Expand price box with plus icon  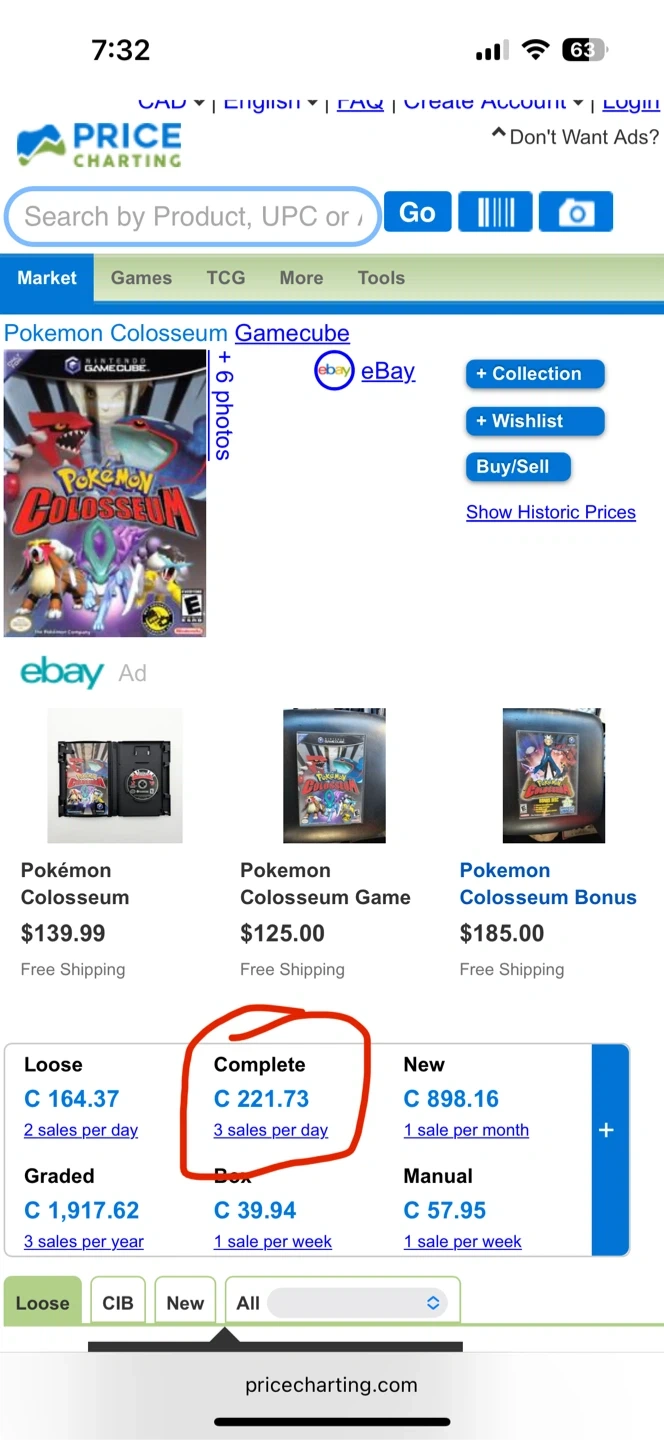click(x=606, y=1130)
